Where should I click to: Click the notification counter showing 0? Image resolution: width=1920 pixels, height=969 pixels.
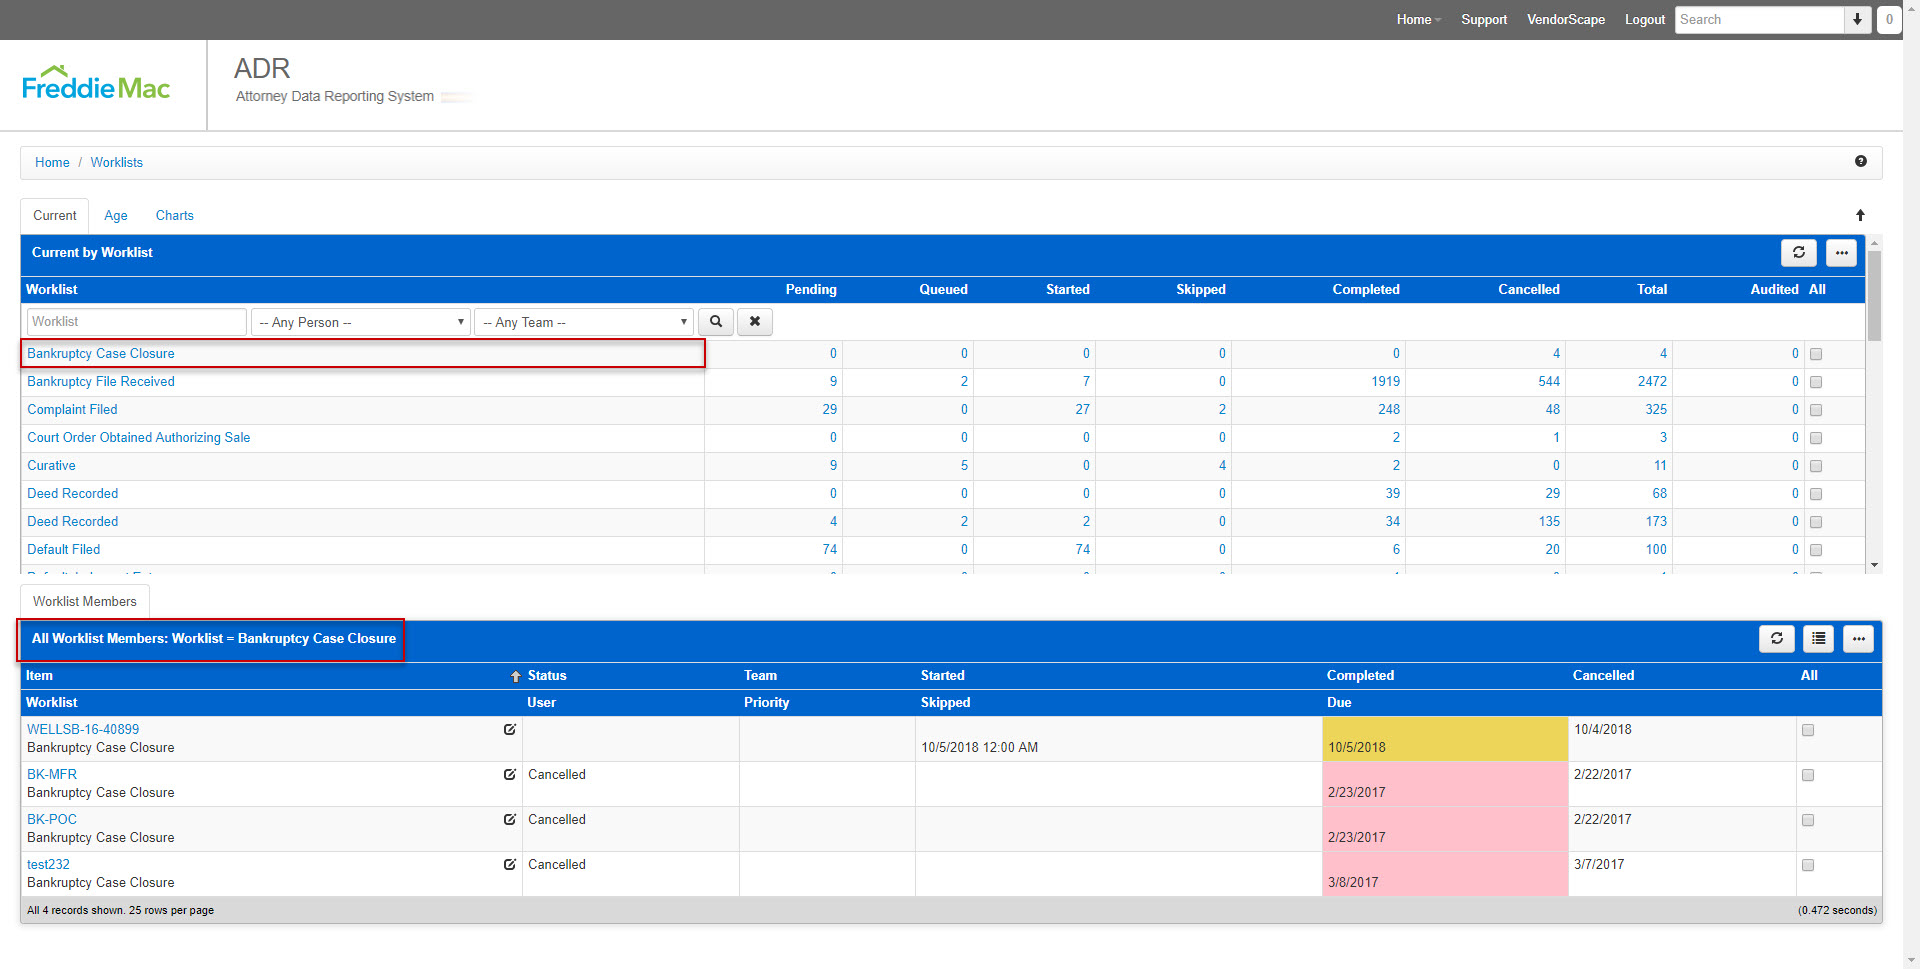coord(1889,20)
